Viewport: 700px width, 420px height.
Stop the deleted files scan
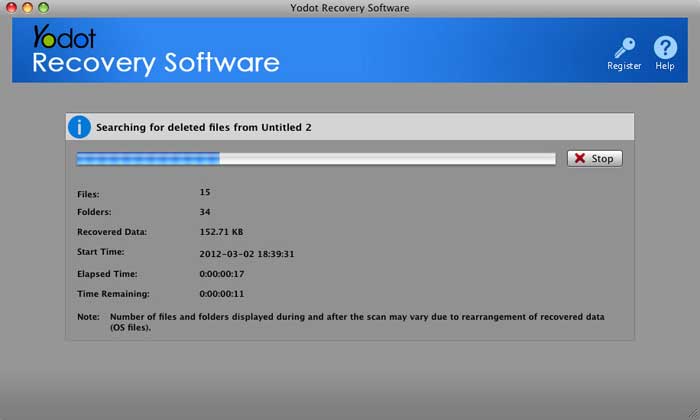tap(595, 158)
